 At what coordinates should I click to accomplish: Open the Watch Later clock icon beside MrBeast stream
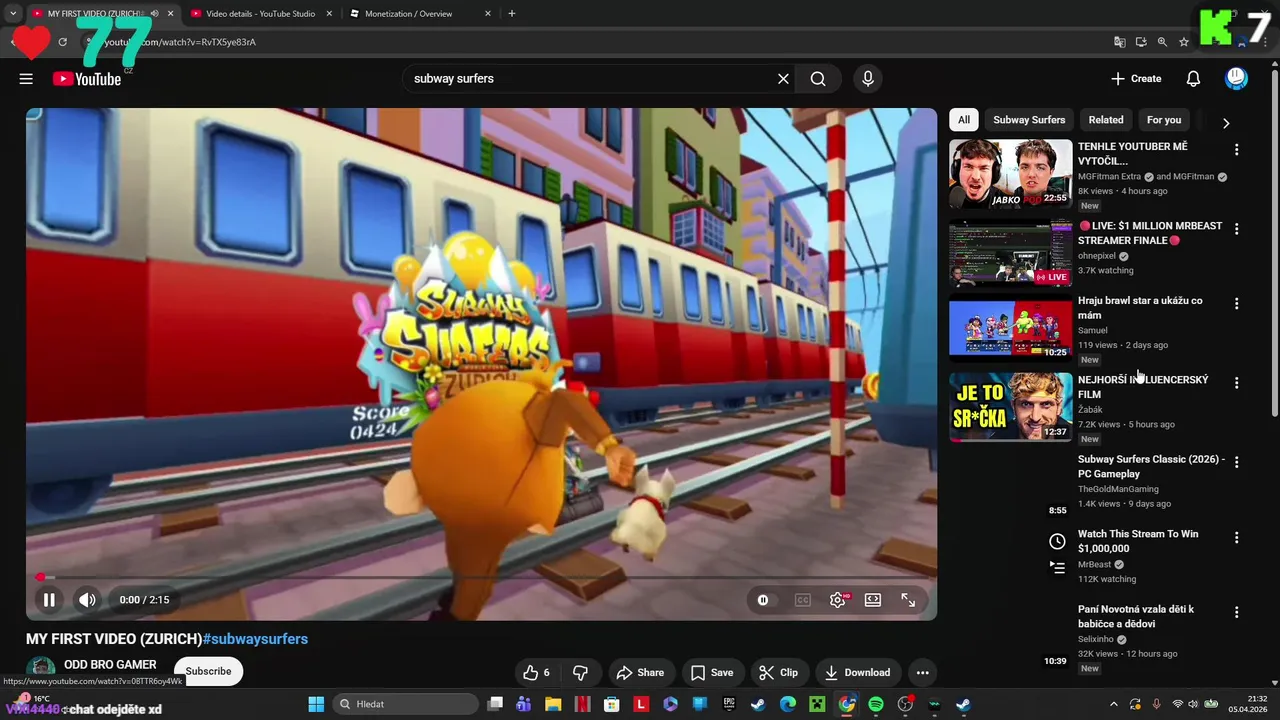[1057, 541]
